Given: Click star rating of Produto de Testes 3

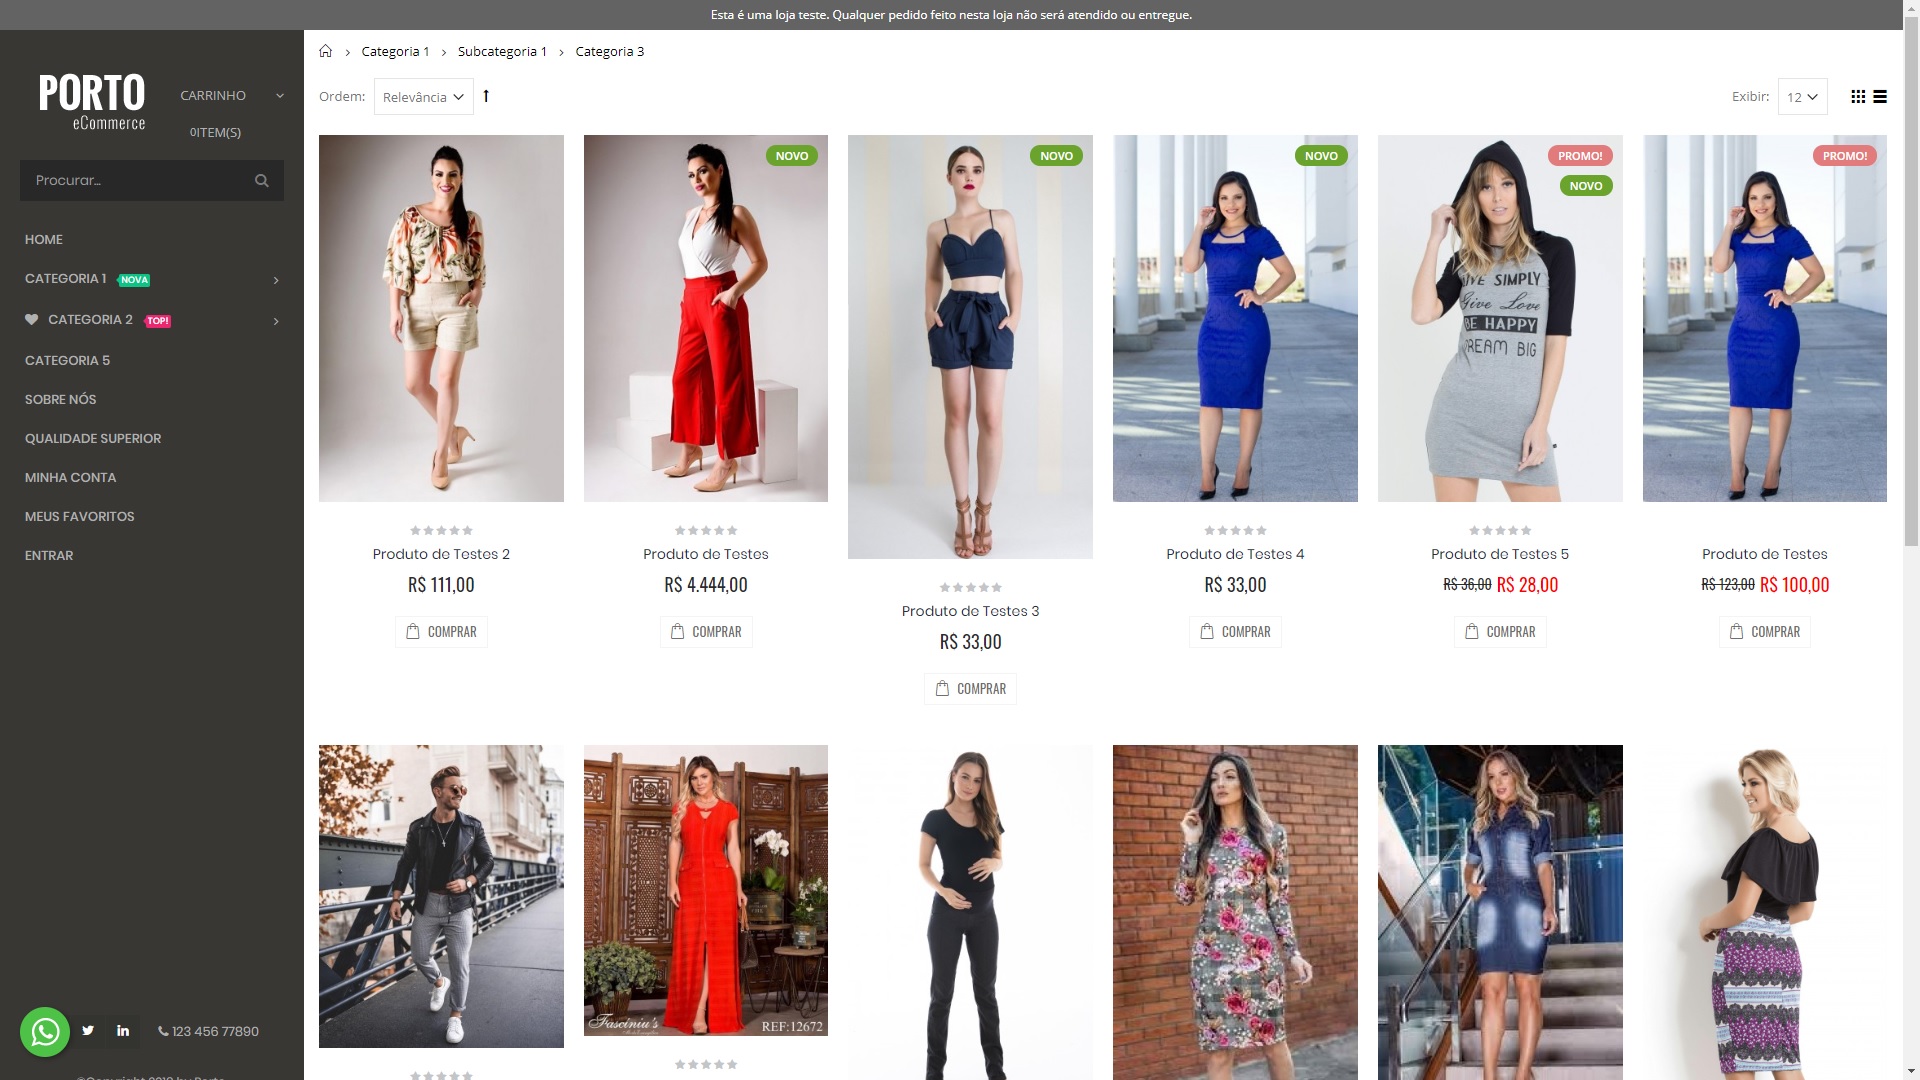Looking at the screenshot, I should (970, 587).
